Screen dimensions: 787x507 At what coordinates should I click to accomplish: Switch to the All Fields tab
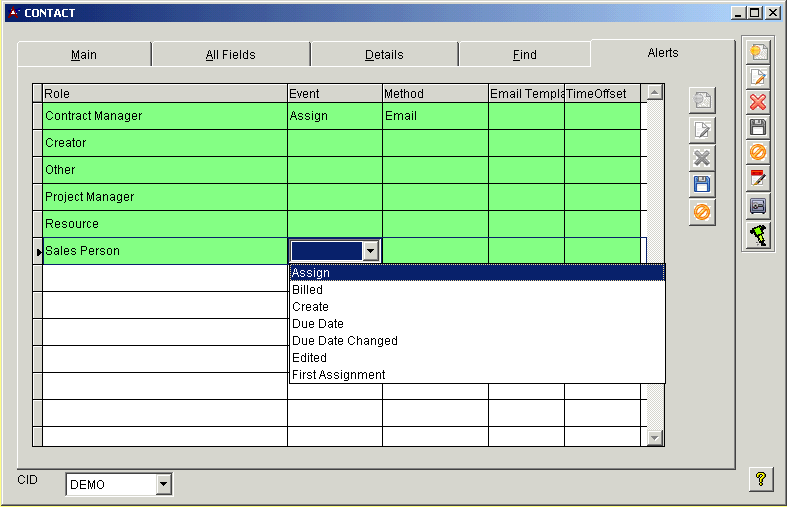click(x=230, y=55)
